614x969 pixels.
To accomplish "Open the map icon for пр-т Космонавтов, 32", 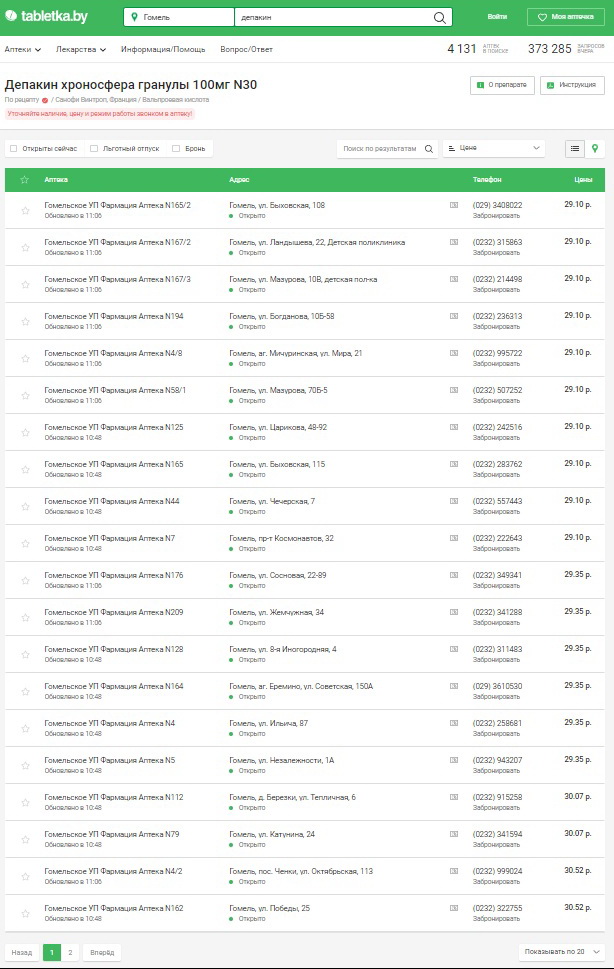I will (454, 538).
